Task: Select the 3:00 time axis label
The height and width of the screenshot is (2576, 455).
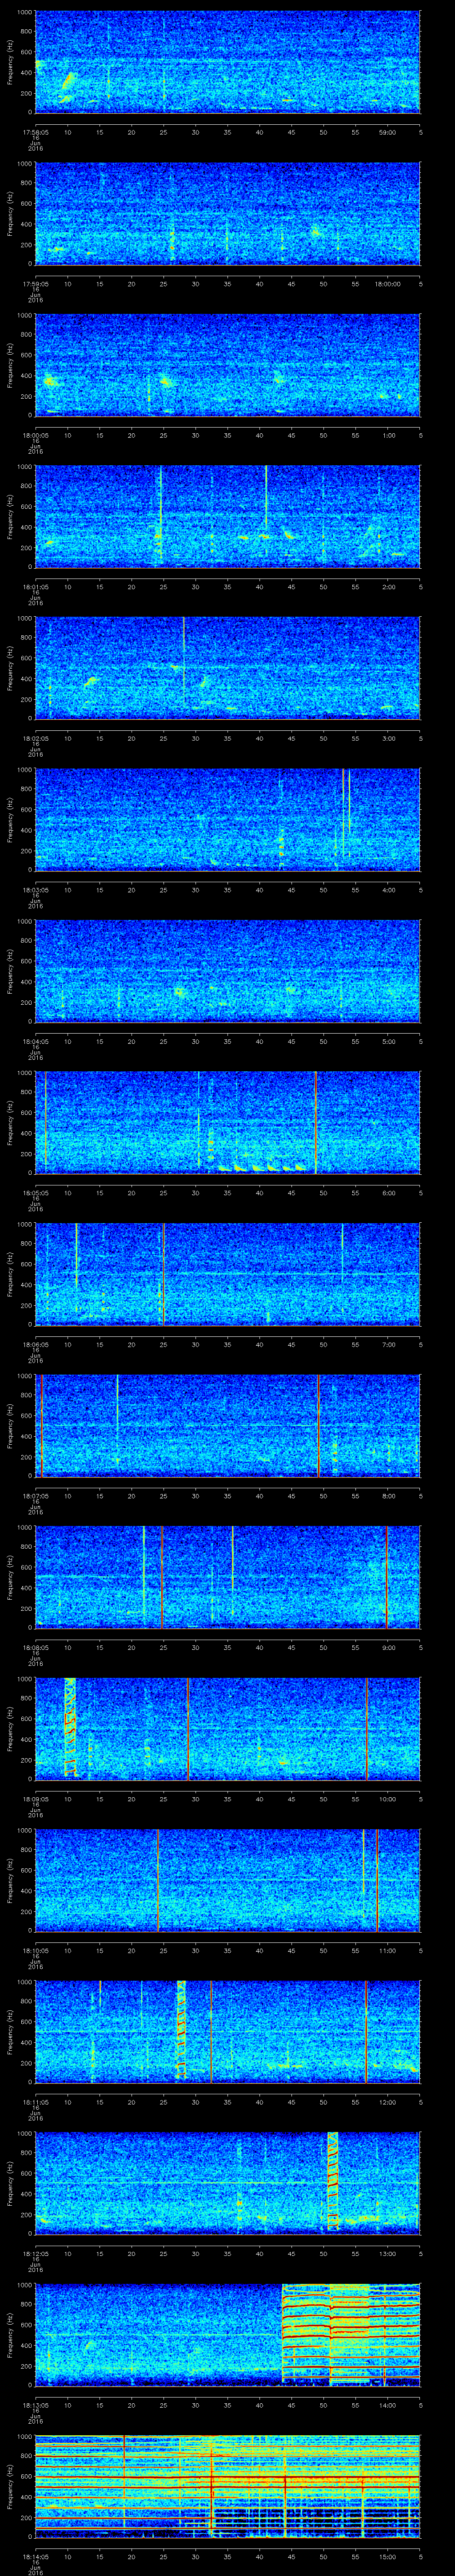Action: (388, 738)
